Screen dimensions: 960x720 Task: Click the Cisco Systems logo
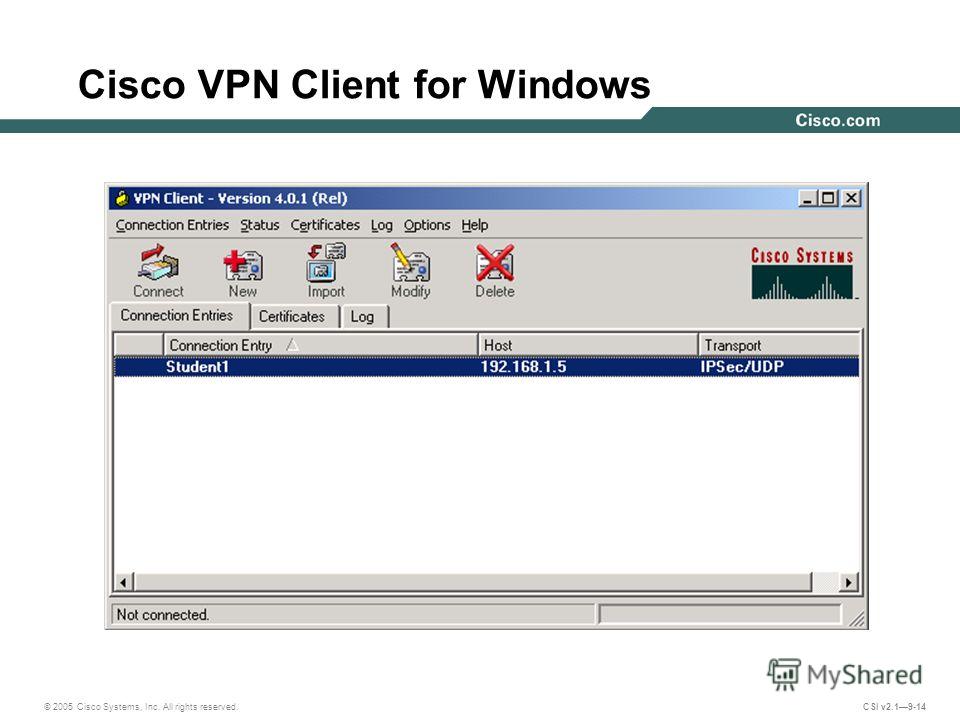click(802, 273)
